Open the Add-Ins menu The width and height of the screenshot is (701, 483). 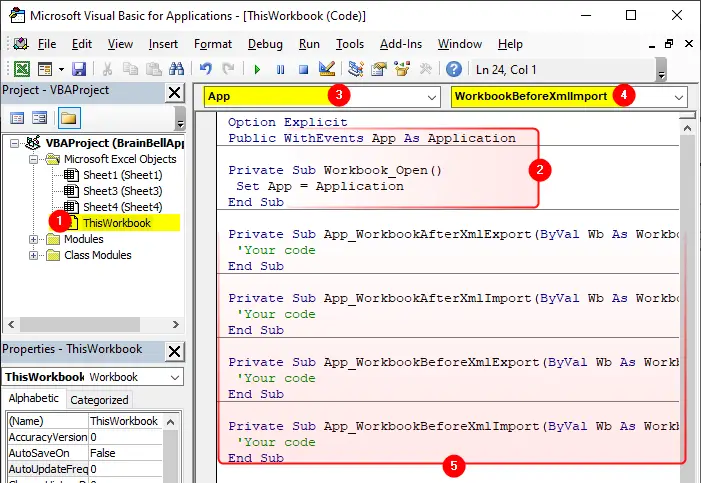pyautogui.click(x=401, y=44)
